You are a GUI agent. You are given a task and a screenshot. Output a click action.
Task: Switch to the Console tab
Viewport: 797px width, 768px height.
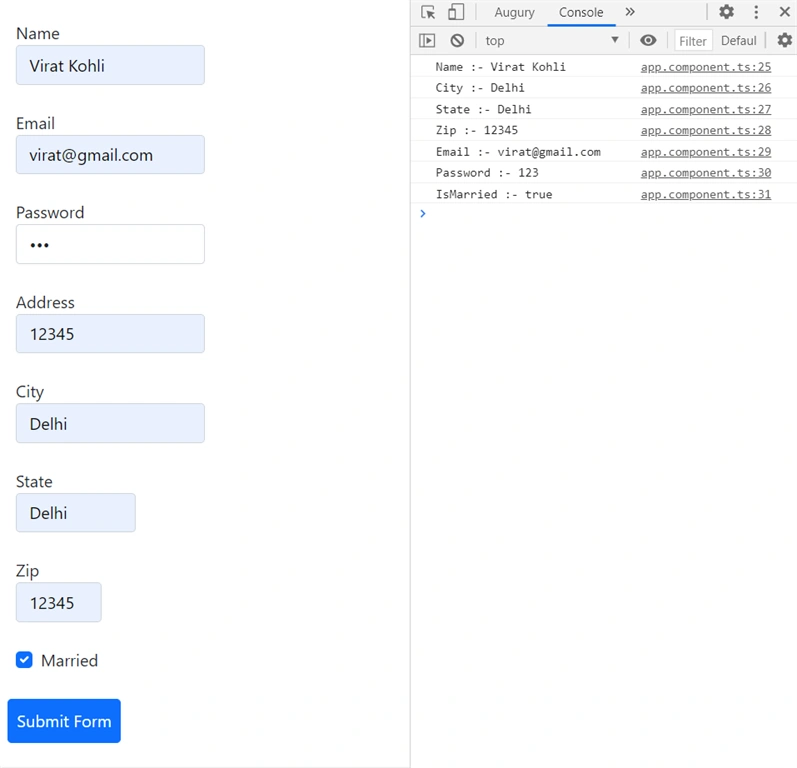coord(581,13)
